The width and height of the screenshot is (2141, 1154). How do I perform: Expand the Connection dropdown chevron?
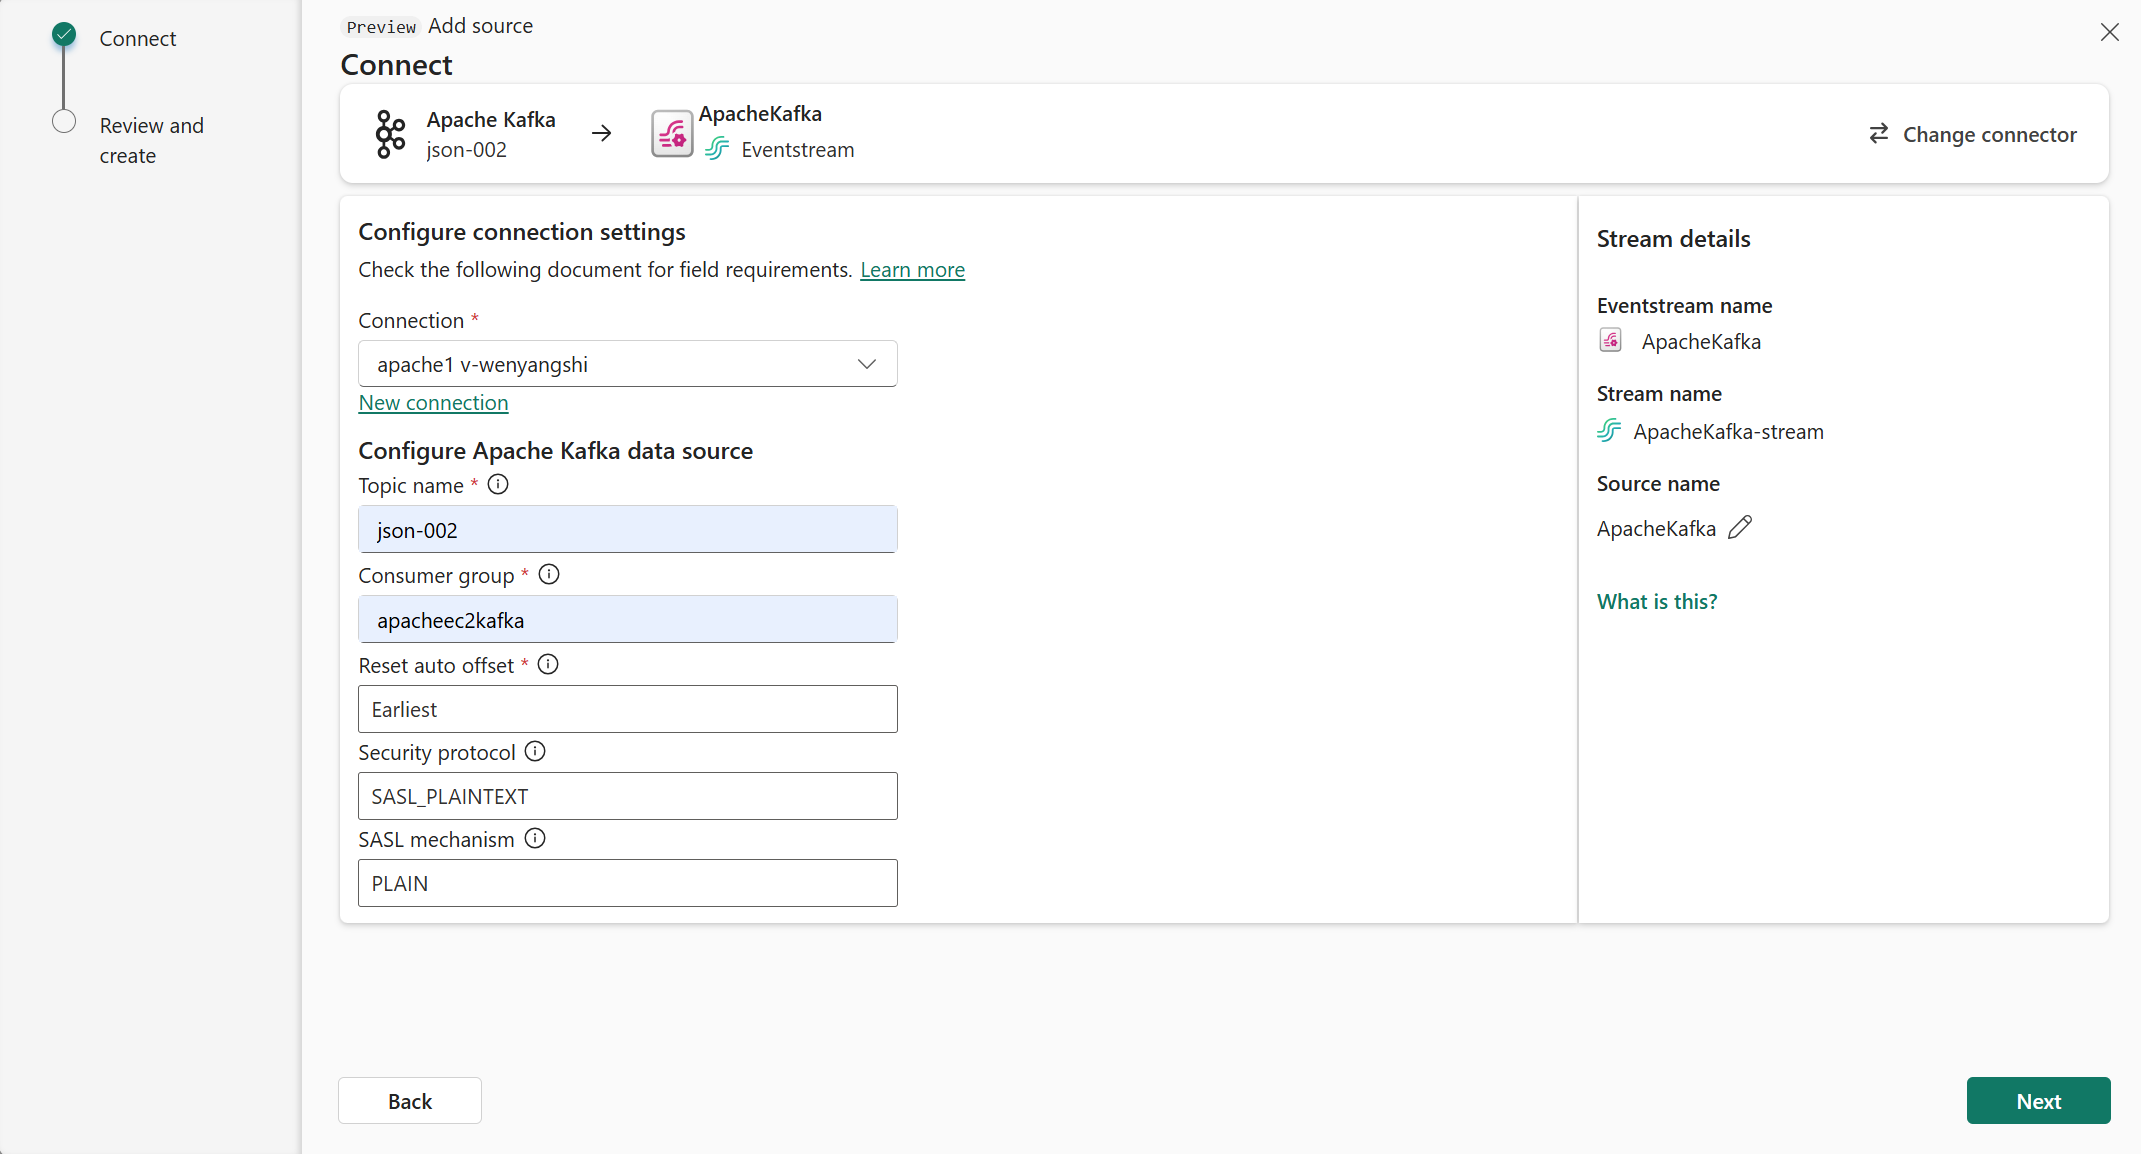[867, 364]
